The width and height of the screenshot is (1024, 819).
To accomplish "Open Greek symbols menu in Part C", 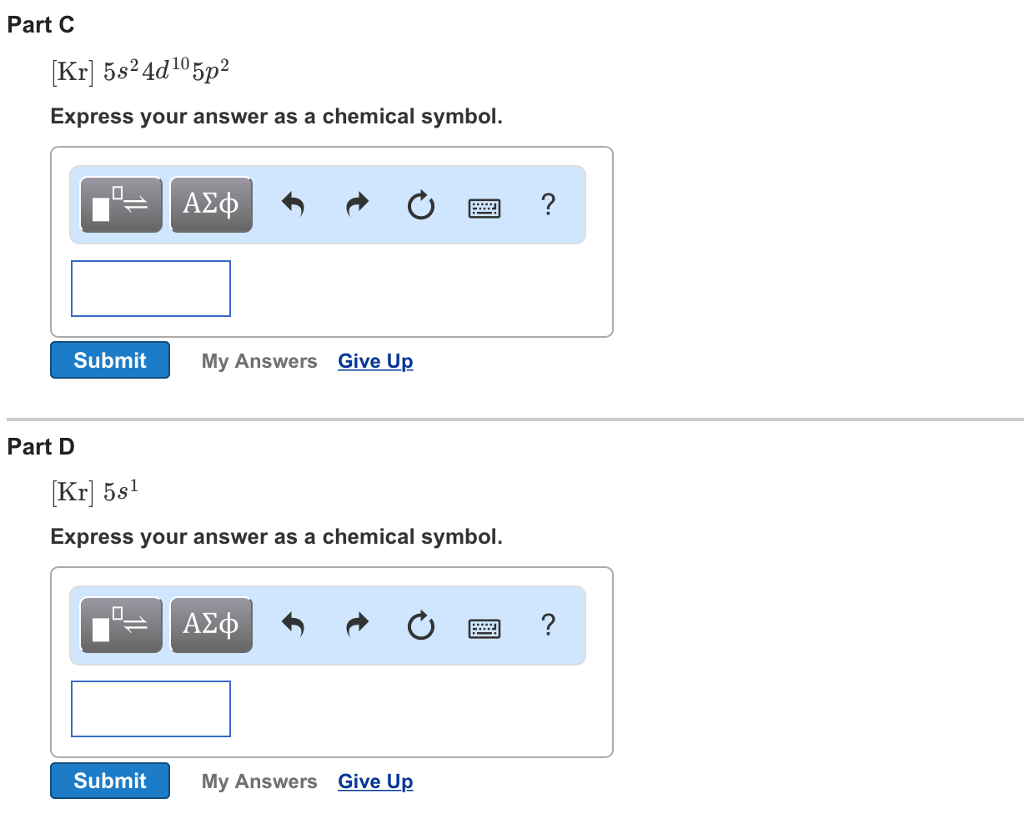I will tap(211, 205).
